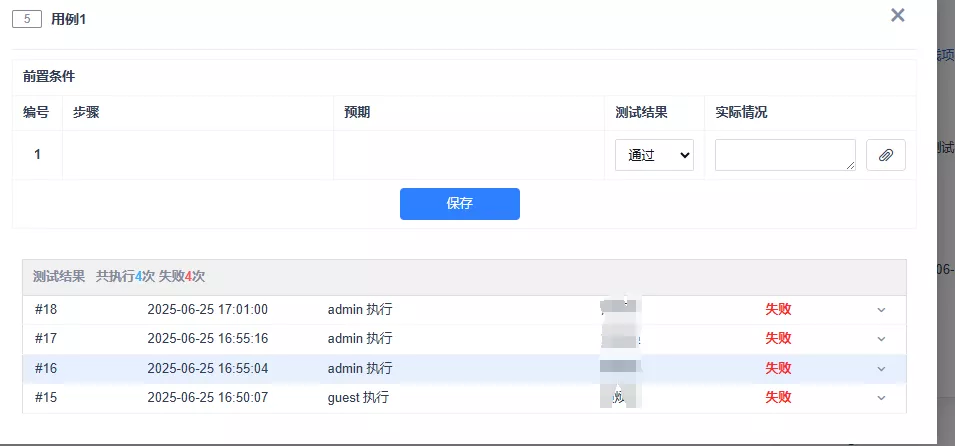
Task: Click the 前置条件 section header
Action: [49, 76]
